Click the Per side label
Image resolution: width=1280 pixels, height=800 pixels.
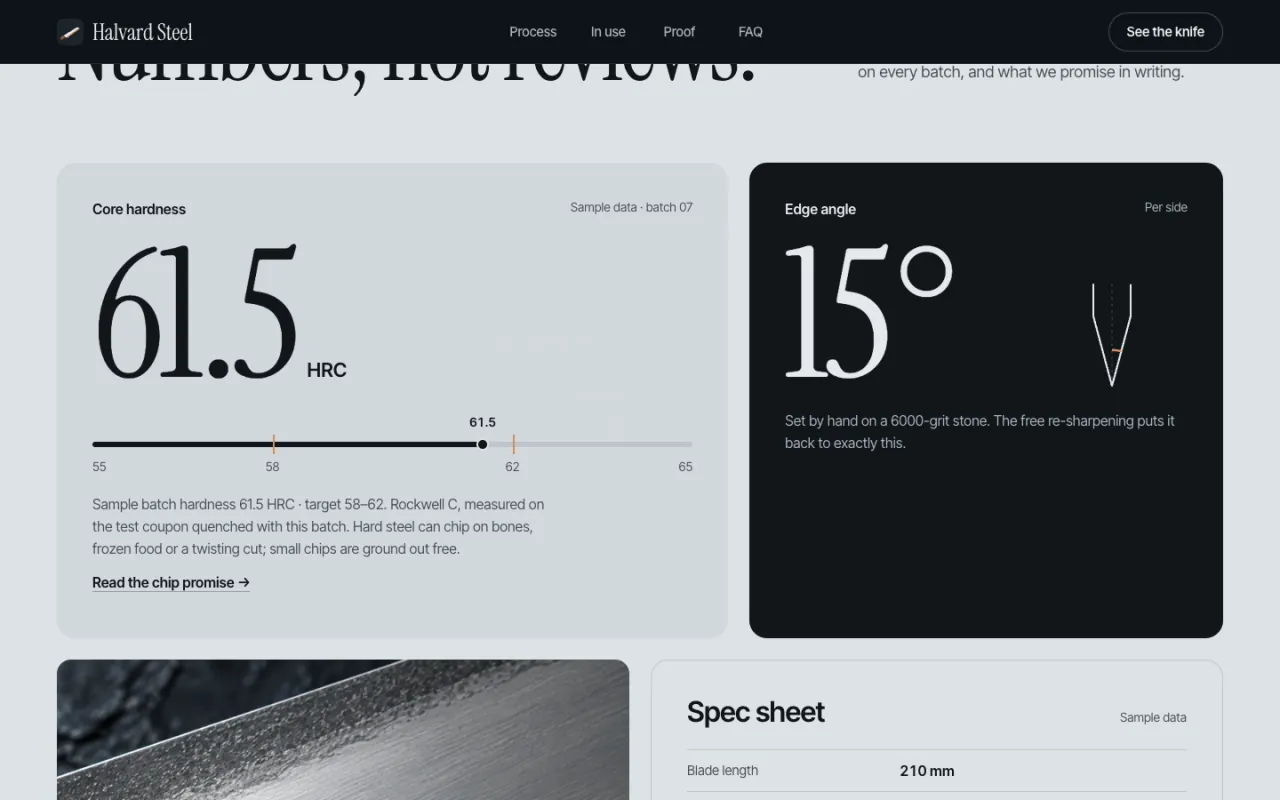tap(1166, 207)
